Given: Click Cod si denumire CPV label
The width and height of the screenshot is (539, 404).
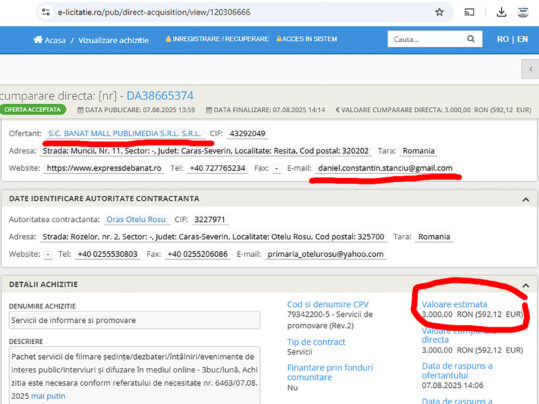Looking at the screenshot, I should [x=328, y=304].
